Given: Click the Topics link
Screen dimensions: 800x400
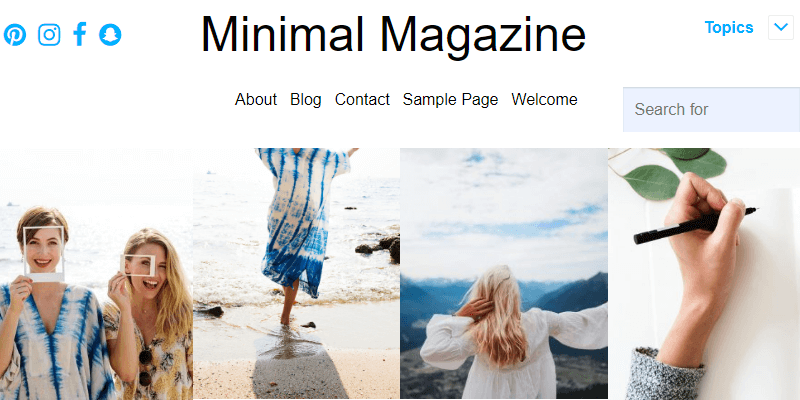Looking at the screenshot, I should [729, 28].
